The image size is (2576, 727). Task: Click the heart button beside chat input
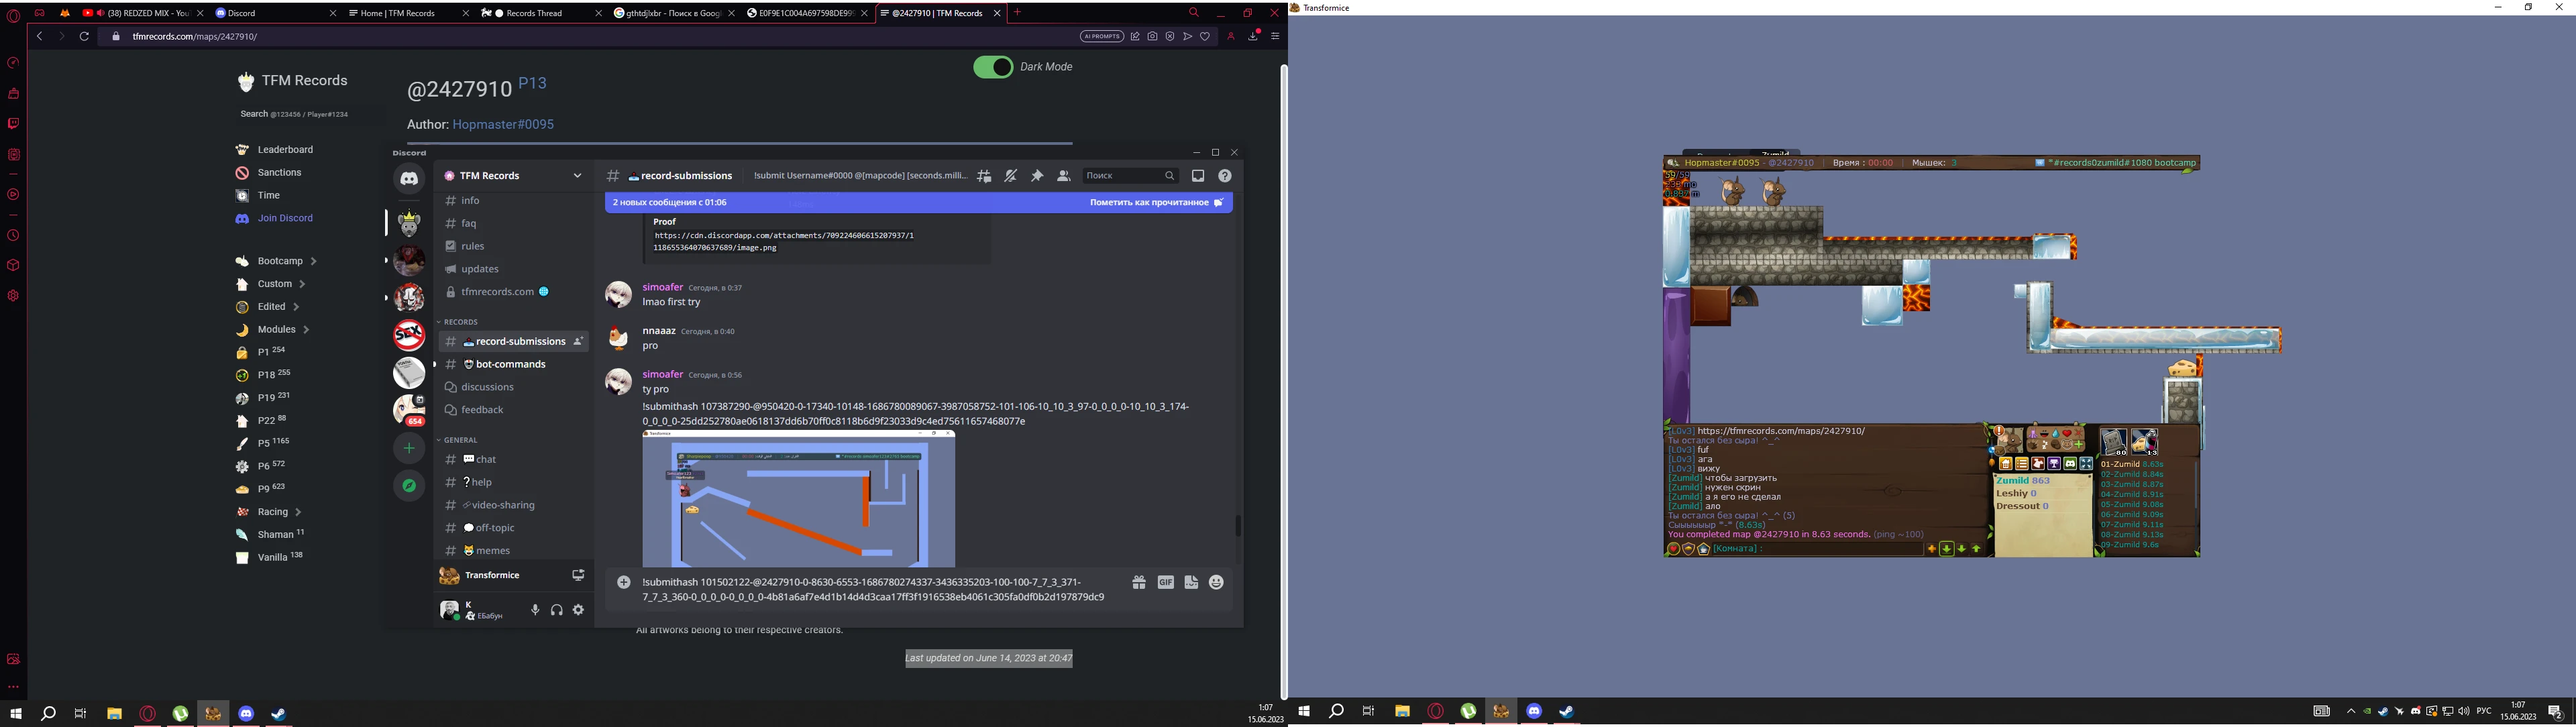coord(1673,549)
